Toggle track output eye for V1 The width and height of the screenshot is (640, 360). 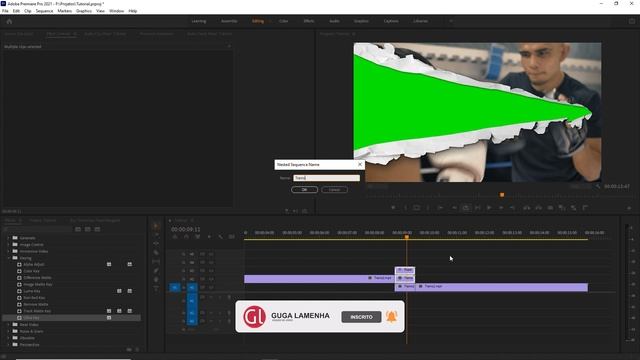[211, 287]
